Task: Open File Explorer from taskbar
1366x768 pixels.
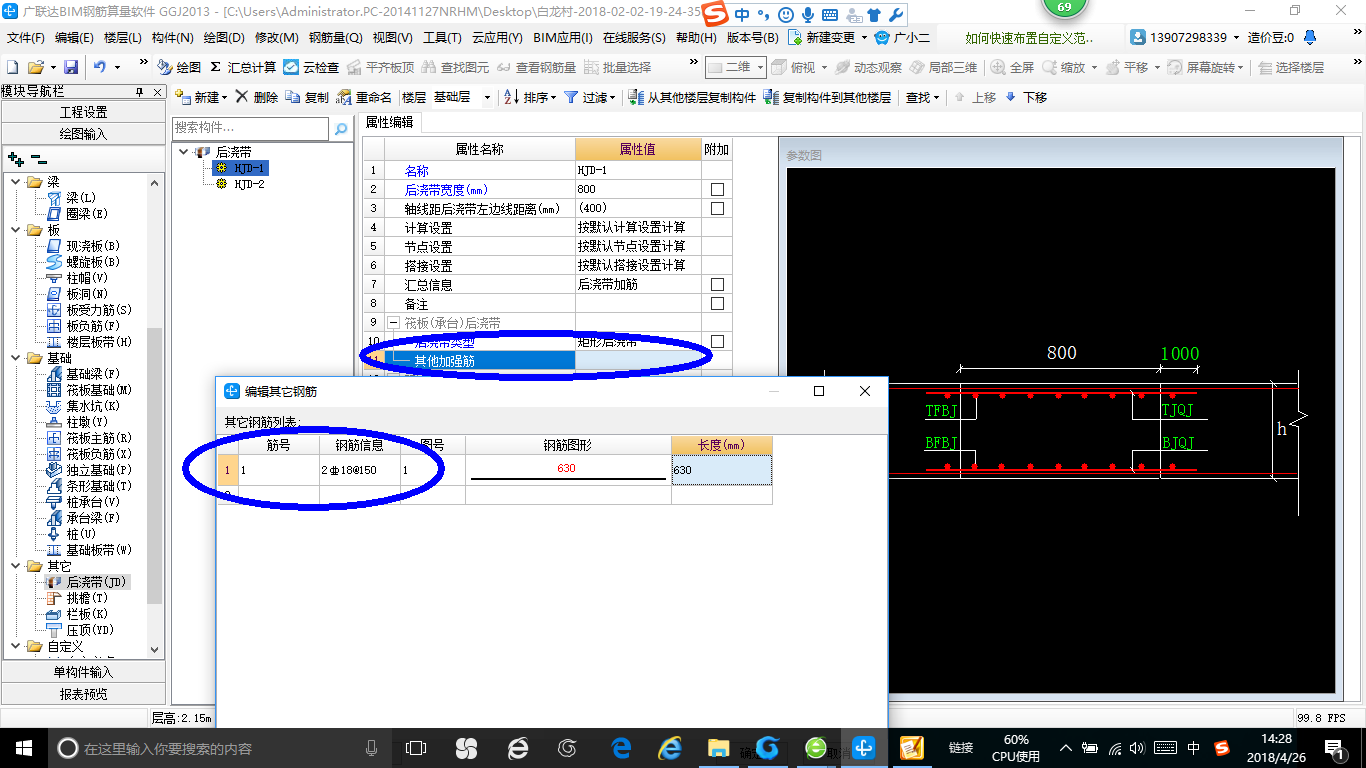Action: coord(718,747)
